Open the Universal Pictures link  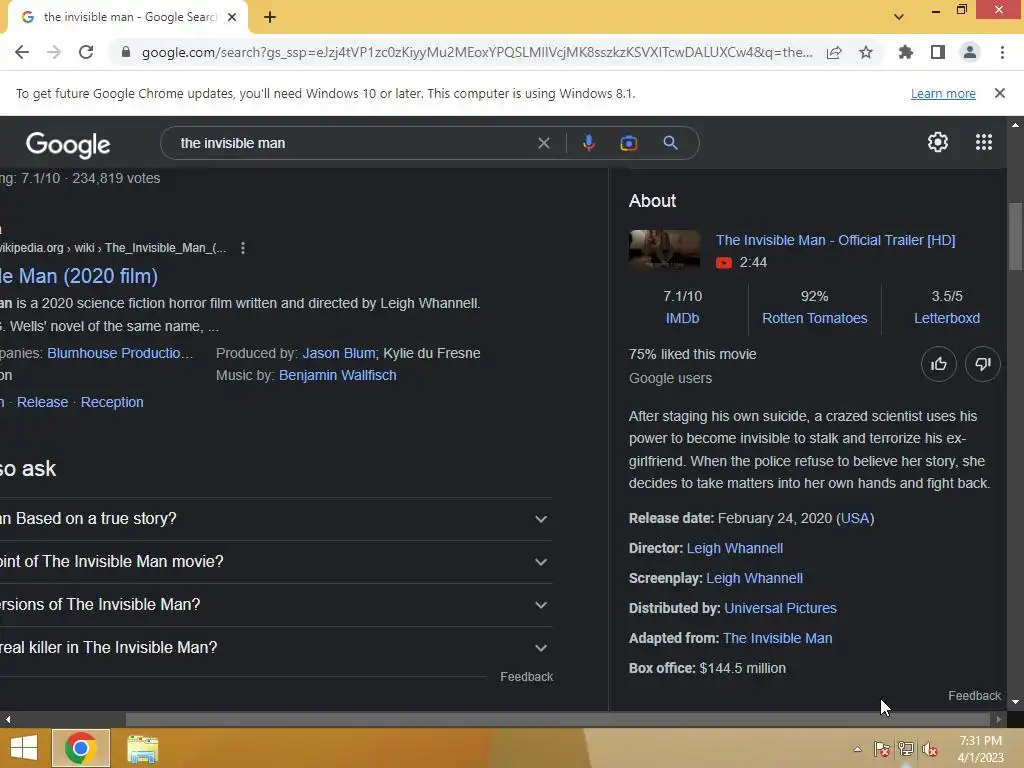[780, 609]
